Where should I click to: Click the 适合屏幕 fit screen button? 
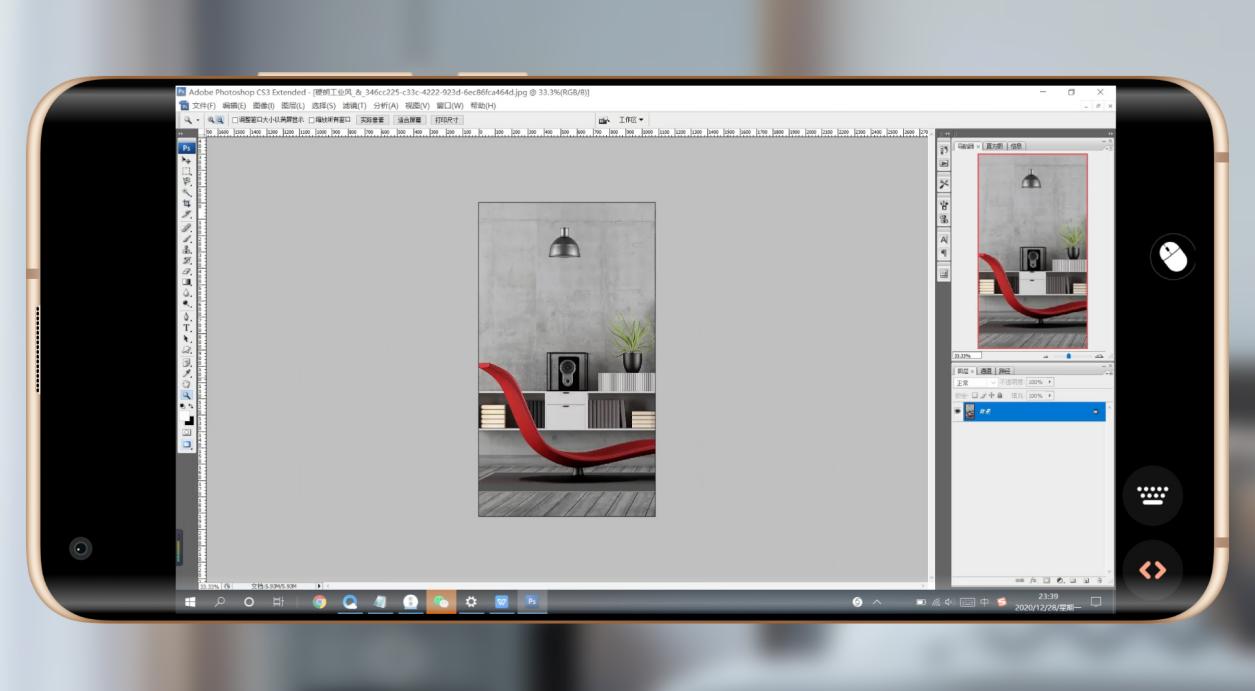click(409, 120)
